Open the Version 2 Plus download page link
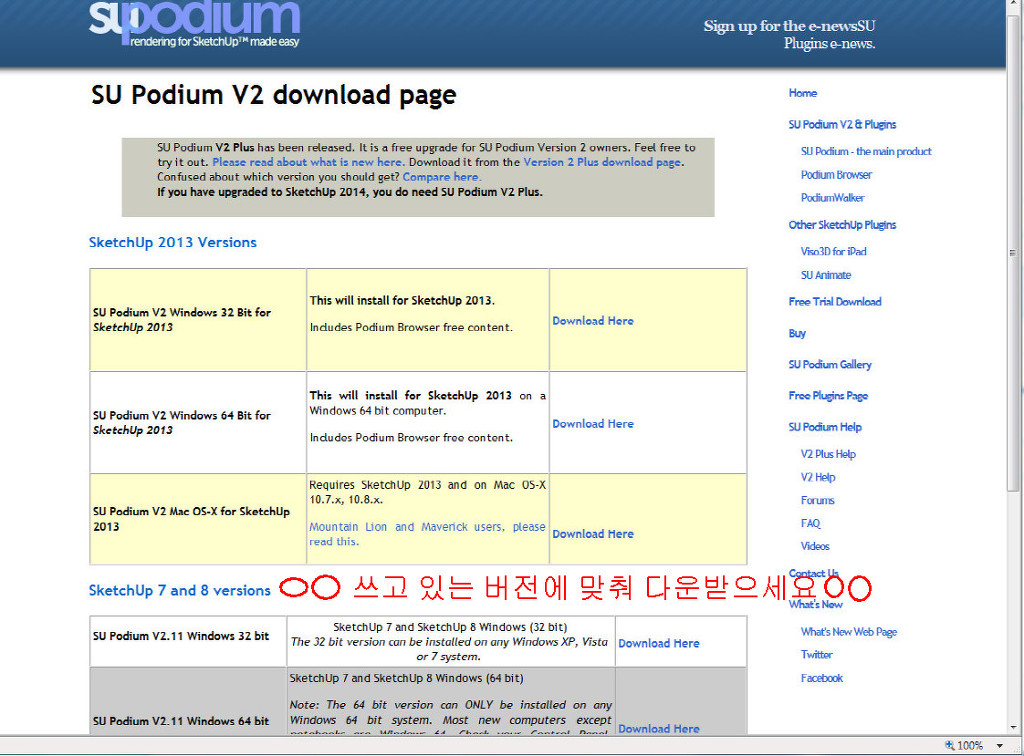 (602, 162)
